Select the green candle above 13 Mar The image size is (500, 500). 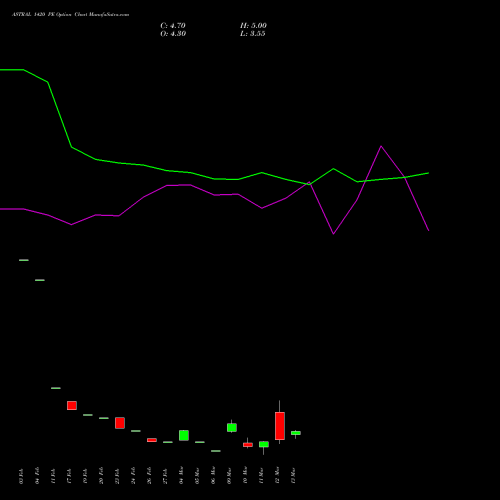click(296, 433)
